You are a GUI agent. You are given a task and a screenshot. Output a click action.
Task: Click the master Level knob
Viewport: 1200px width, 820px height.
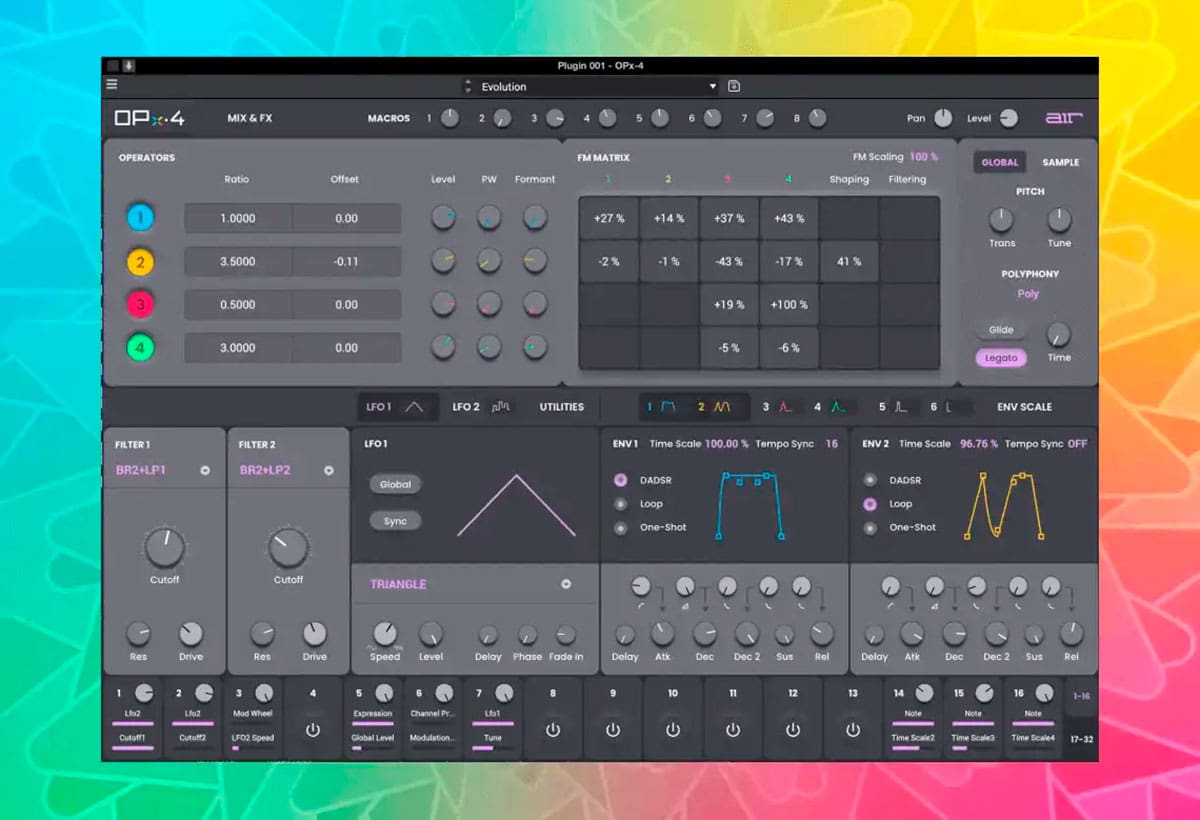[1008, 118]
